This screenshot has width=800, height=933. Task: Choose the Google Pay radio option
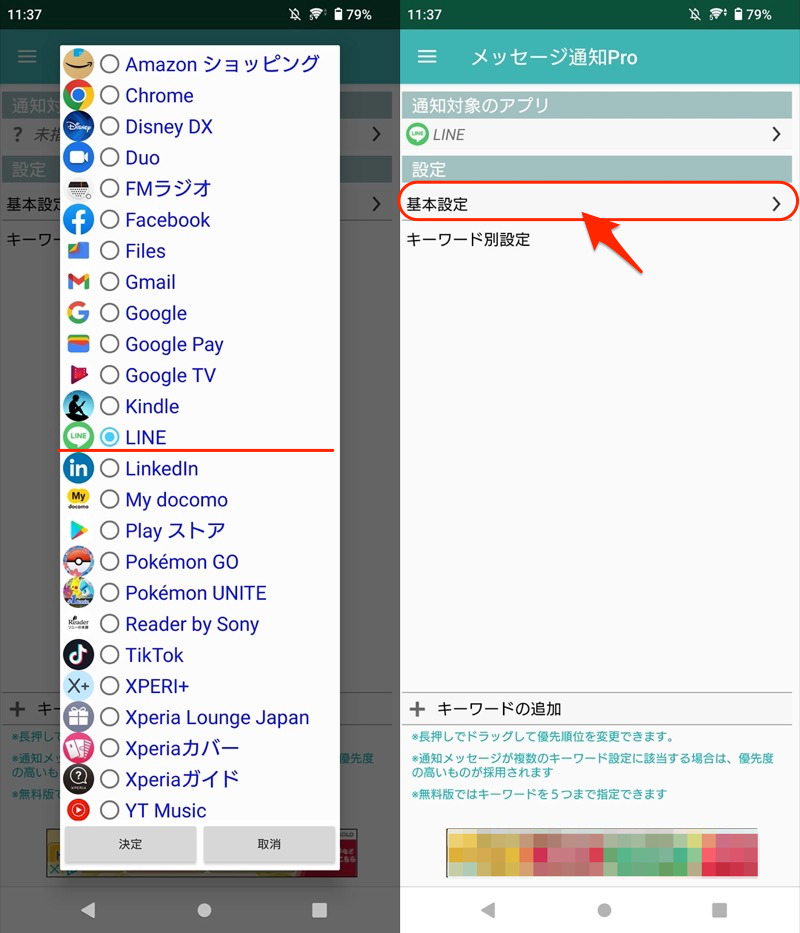109,345
